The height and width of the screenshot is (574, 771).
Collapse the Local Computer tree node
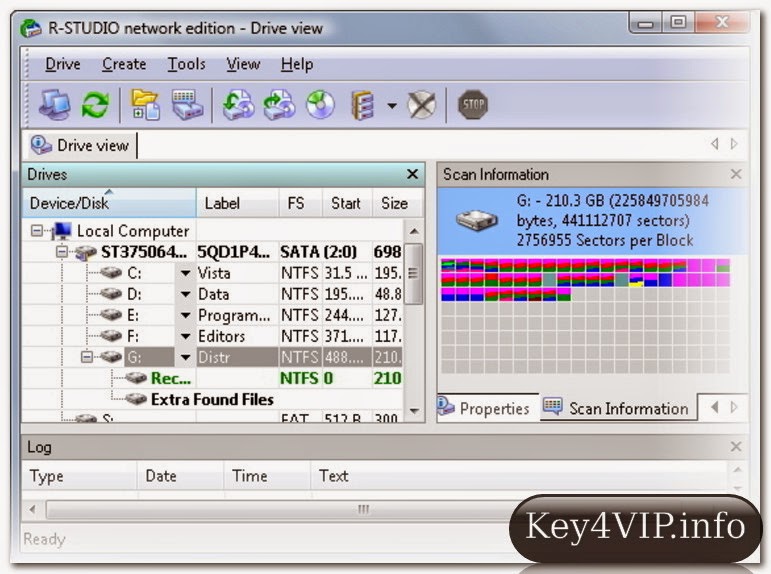(x=37, y=231)
